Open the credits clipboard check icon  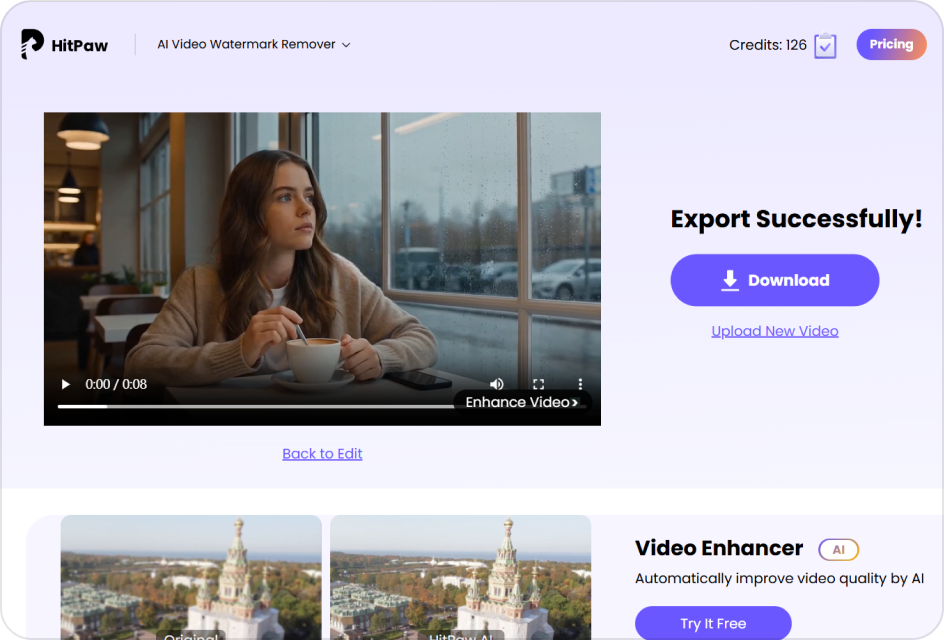point(825,46)
